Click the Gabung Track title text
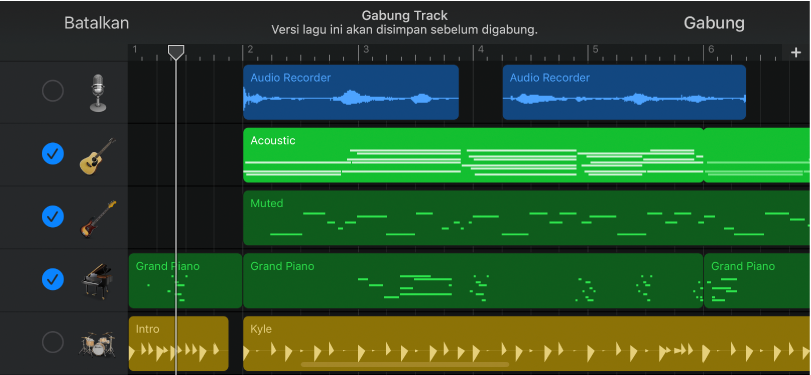811x375 pixels. point(404,16)
